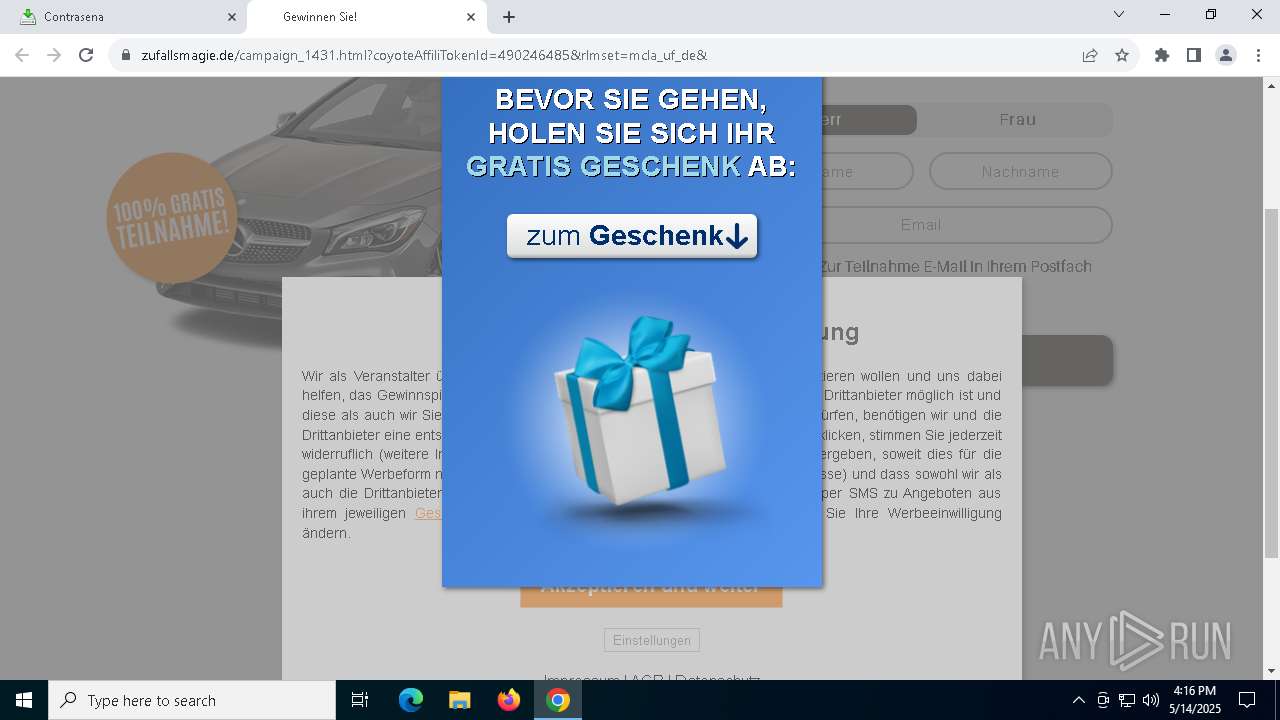Click the address bar URL
The height and width of the screenshot is (720, 1280).
(x=424, y=55)
